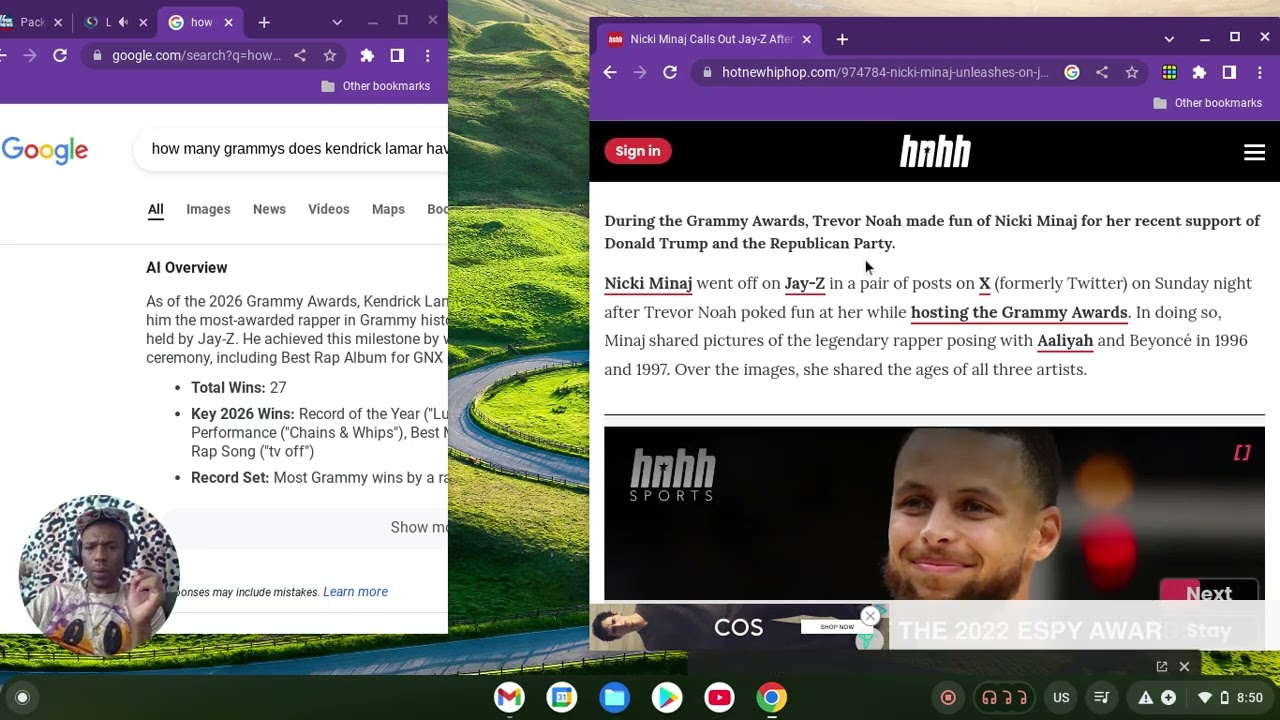Follow the 'hosting the Grammy Awards' link
The width and height of the screenshot is (1280, 720).
point(1019,312)
